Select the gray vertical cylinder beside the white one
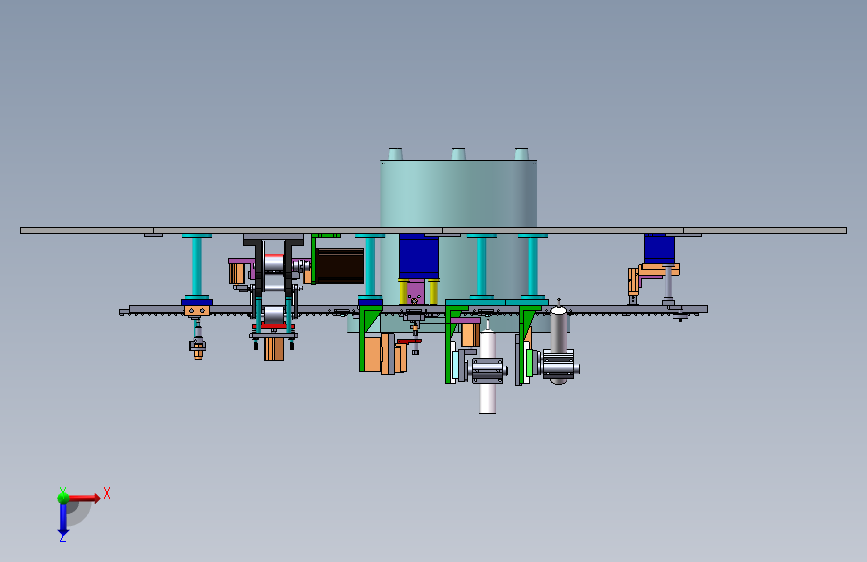Viewport: 867px width, 562px height. click(559, 330)
